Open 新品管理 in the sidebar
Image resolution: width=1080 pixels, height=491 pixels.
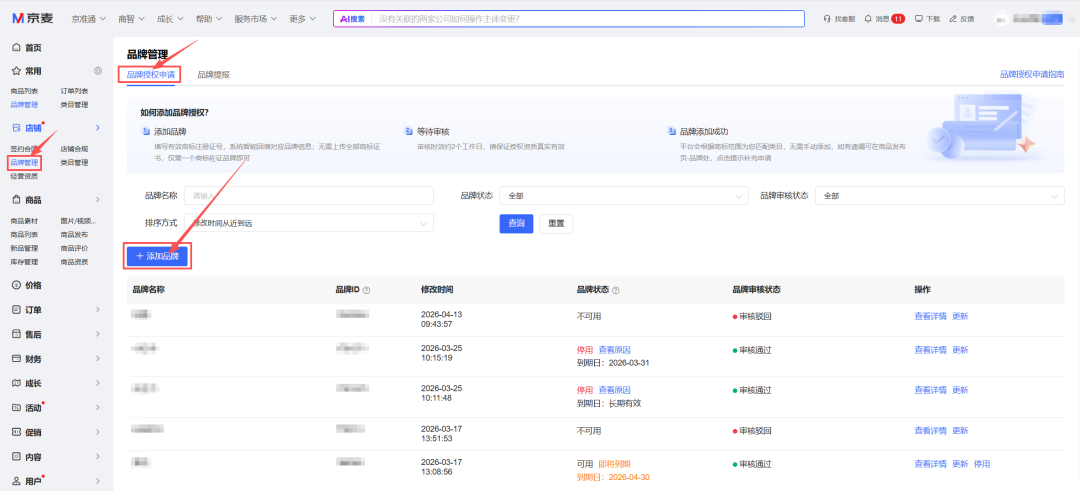click(x=24, y=248)
